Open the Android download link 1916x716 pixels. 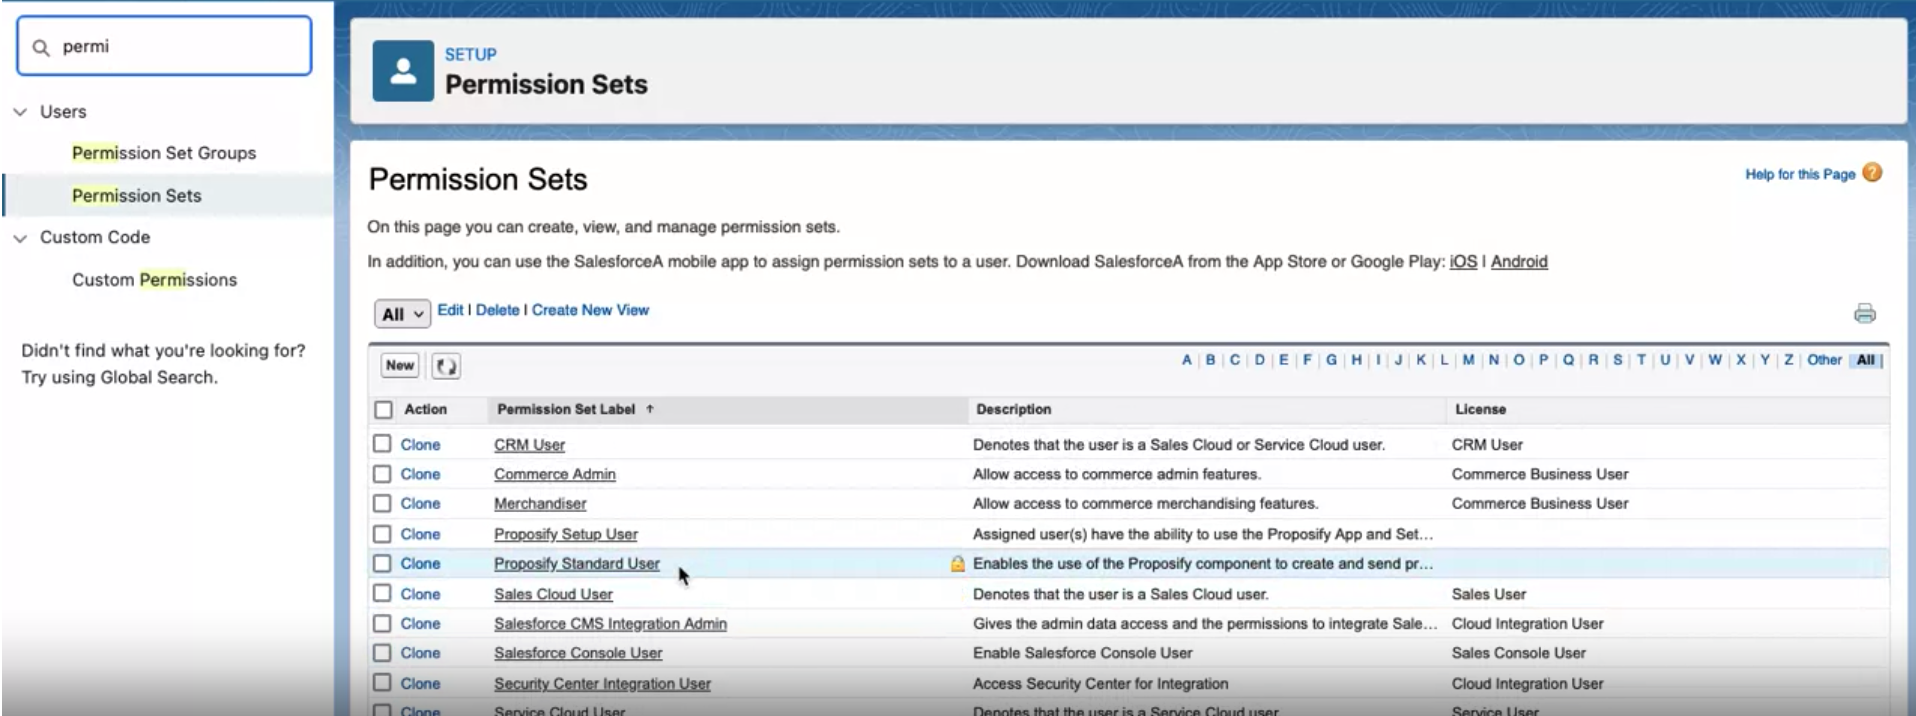point(1519,262)
